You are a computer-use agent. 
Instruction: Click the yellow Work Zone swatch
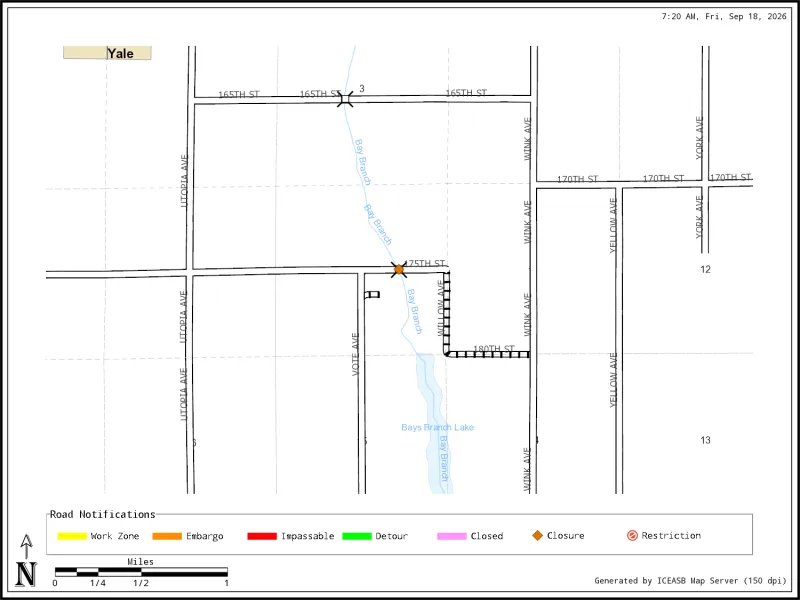click(x=72, y=536)
